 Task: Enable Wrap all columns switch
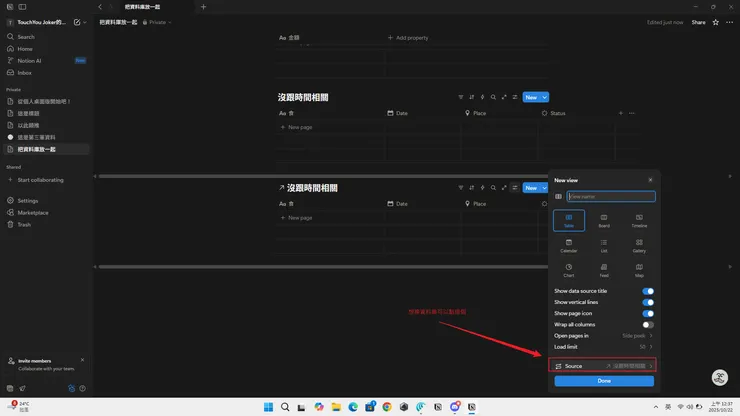click(648, 325)
